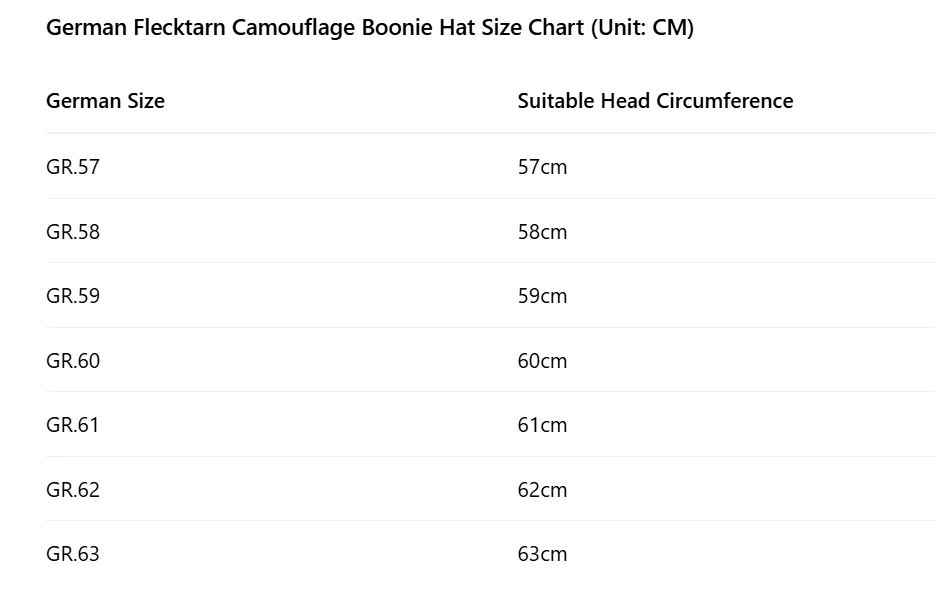The width and height of the screenshot is (935, 603).
Task: Click the 'German Size' column header
Action: (105, 101)
